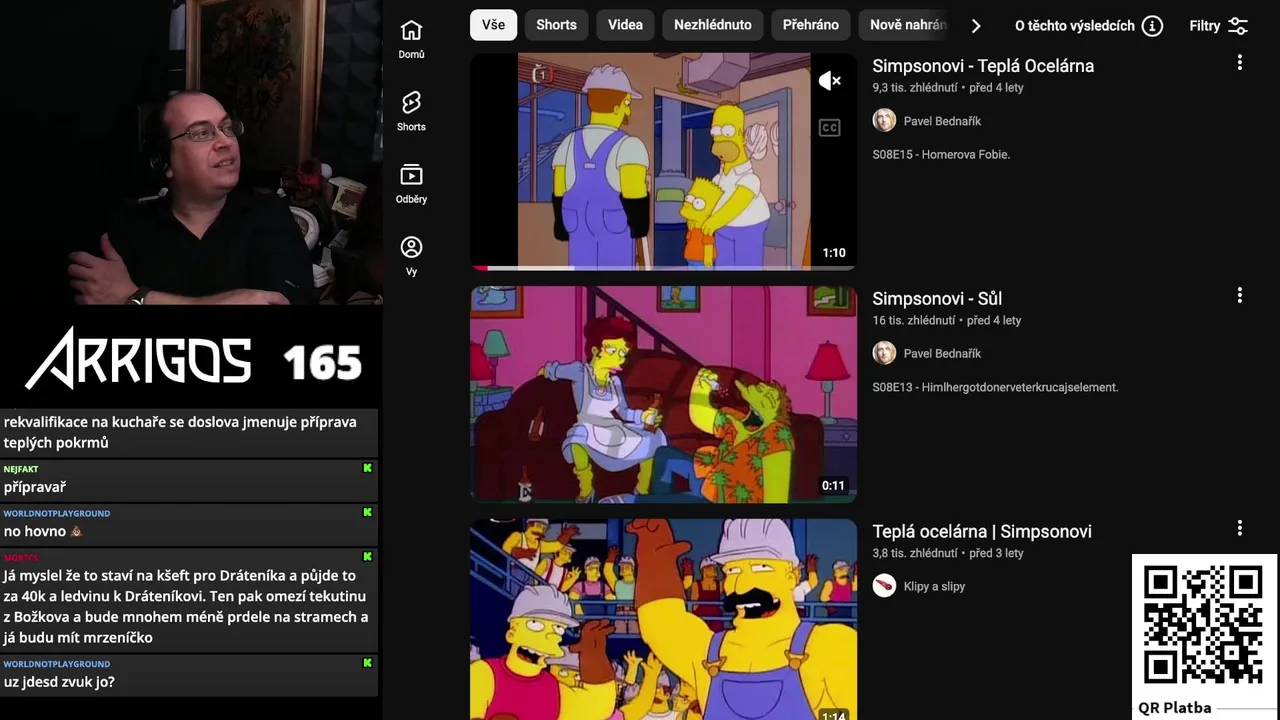The width and height of the screenshot is (1280, 720).
Task: Select the Videa filter chip
Action: [x=625, y=25]
